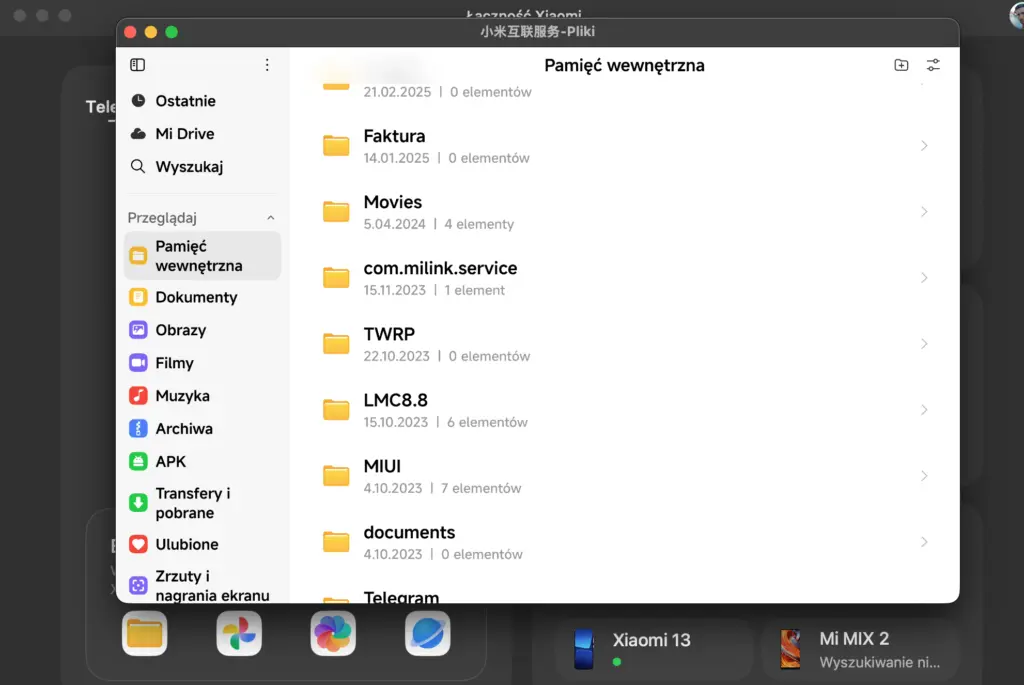Open Filmy category
The height and width of the screenshot is (685, 1024).
[x=174, y=363]
